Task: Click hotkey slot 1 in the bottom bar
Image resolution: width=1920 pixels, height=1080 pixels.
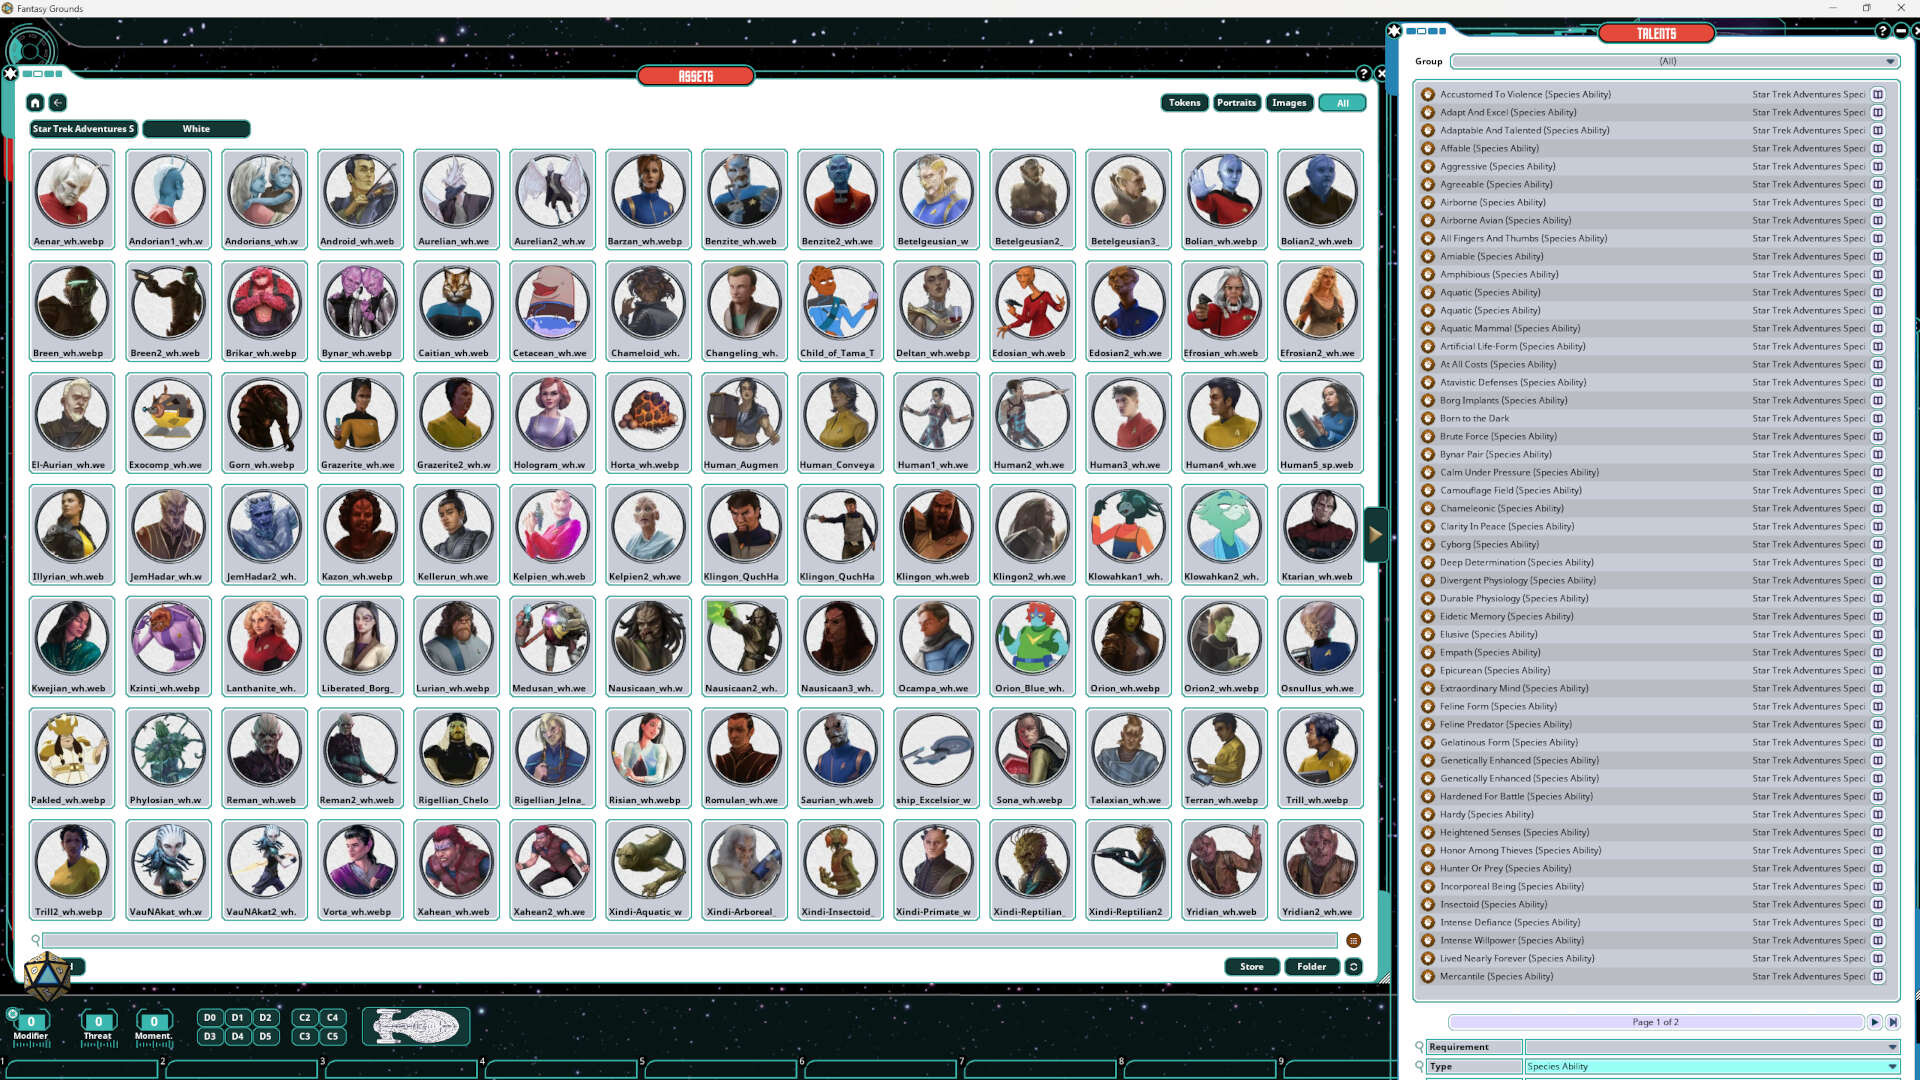Action: coord(81,1067)
